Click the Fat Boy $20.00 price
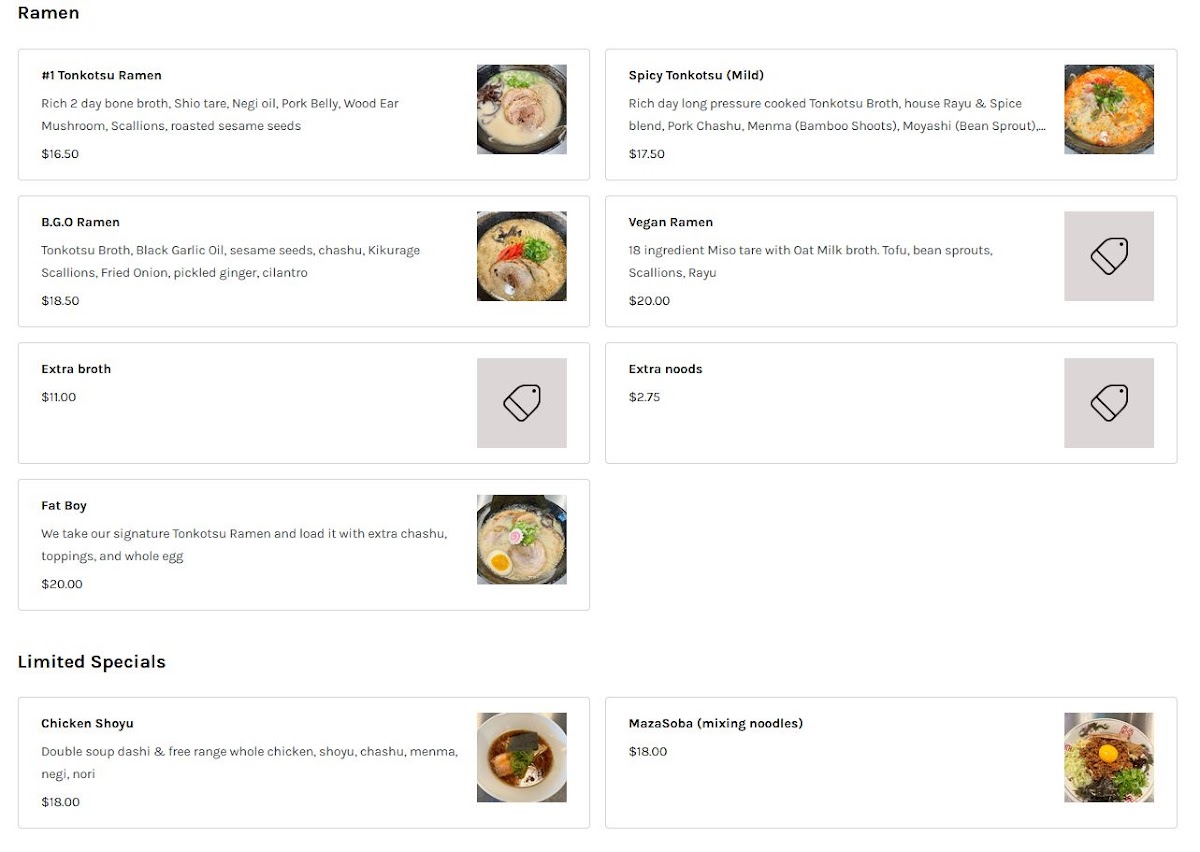This screenshot has width=1200, height=852. click(62, 584)
